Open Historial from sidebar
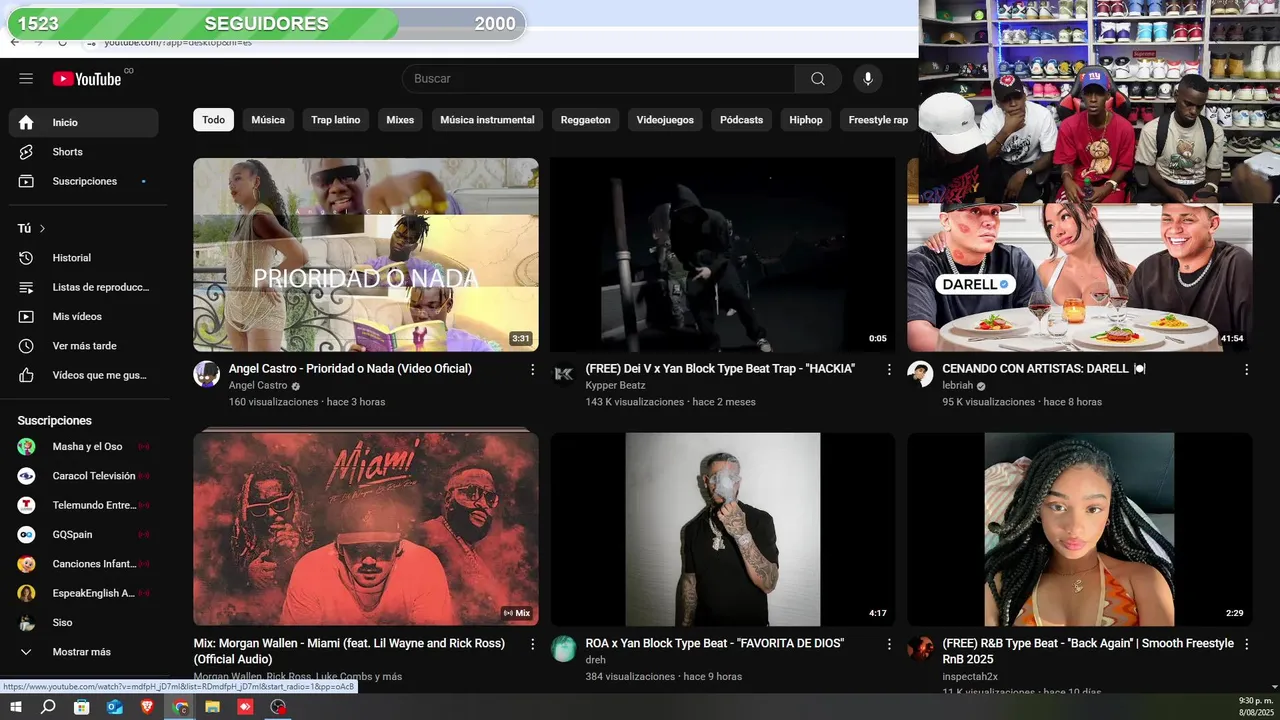This screenshot has height=720, width=1280. (84, 258)
